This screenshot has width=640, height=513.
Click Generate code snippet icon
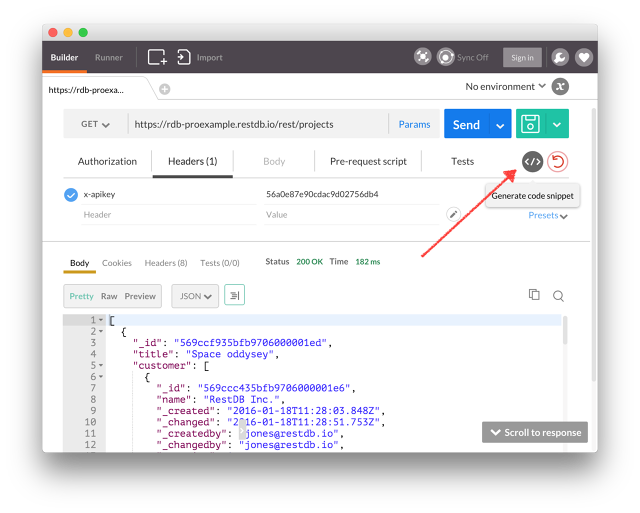pos(532,162)
